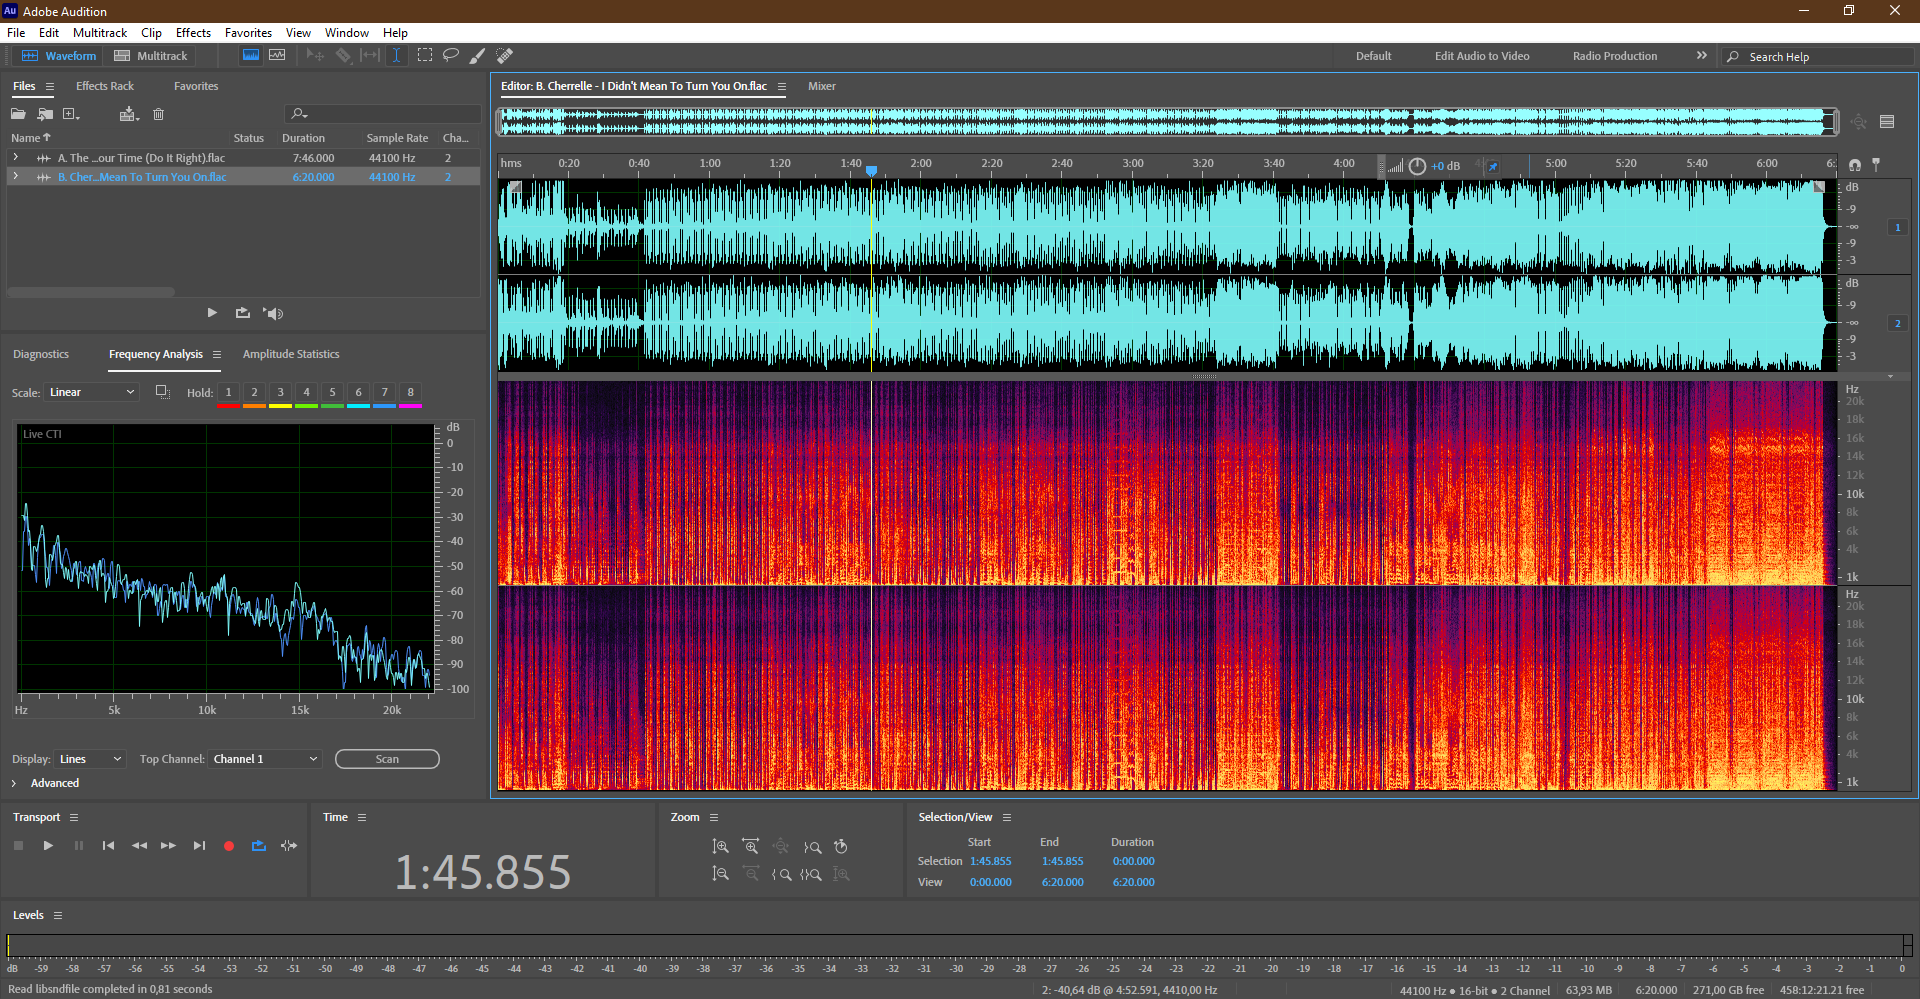Toggle Loop Playback in Files panel
This screenshot has height=999, width=1920.
pos(242,313)
